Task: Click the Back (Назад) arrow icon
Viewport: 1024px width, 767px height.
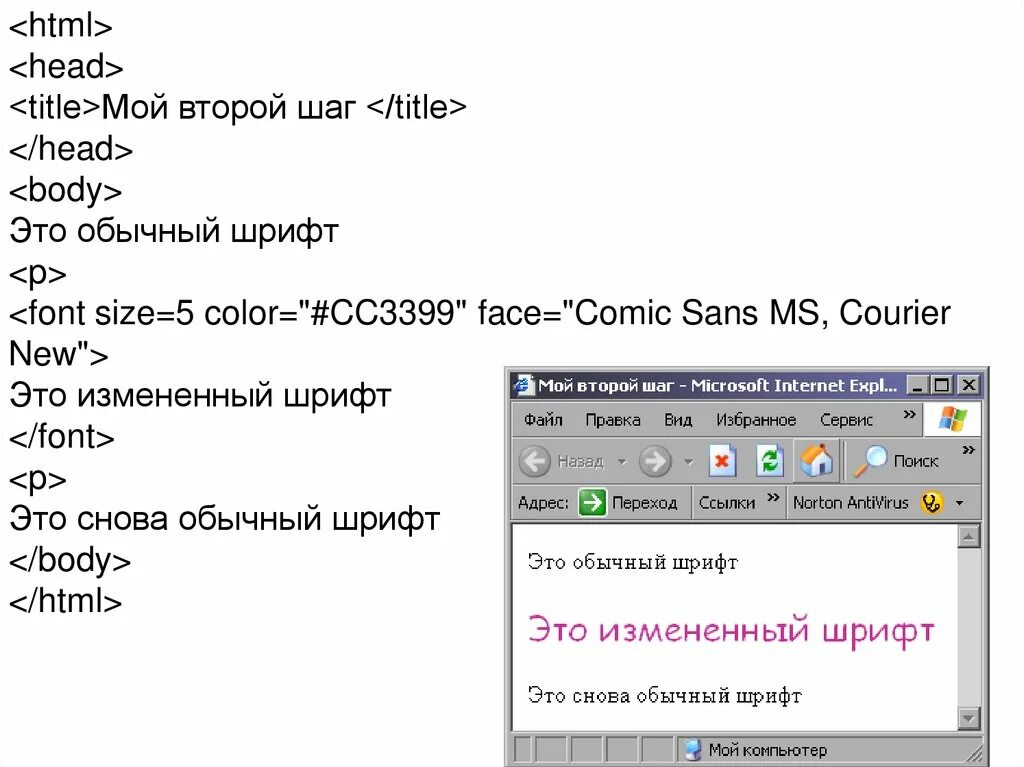Action: pyautogui.click(x=535, y=461)
